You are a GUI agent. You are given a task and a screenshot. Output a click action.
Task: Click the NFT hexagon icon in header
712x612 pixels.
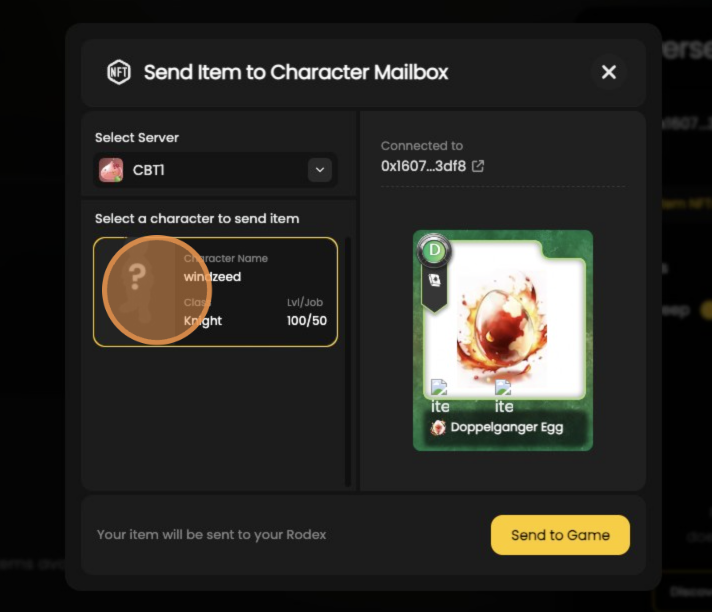coord(119,72)
